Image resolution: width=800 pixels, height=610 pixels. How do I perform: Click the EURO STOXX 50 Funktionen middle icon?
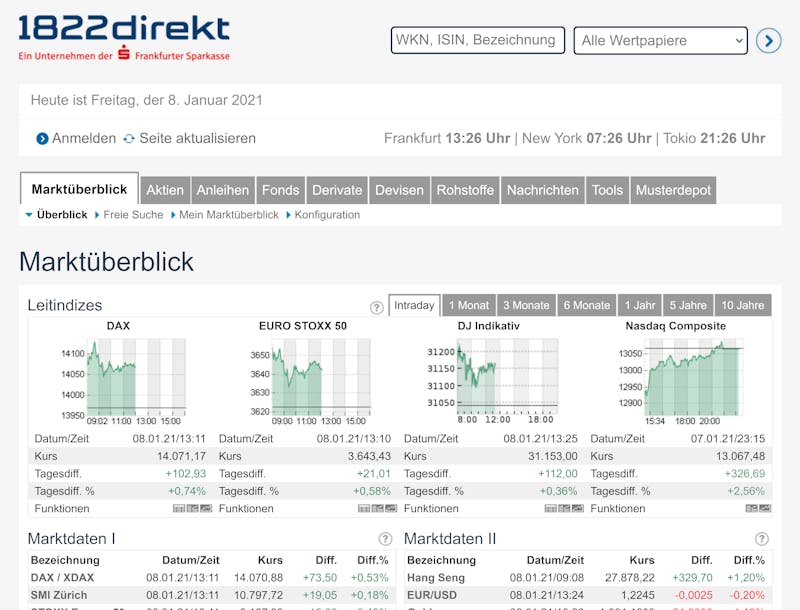(x=377, y=508)
